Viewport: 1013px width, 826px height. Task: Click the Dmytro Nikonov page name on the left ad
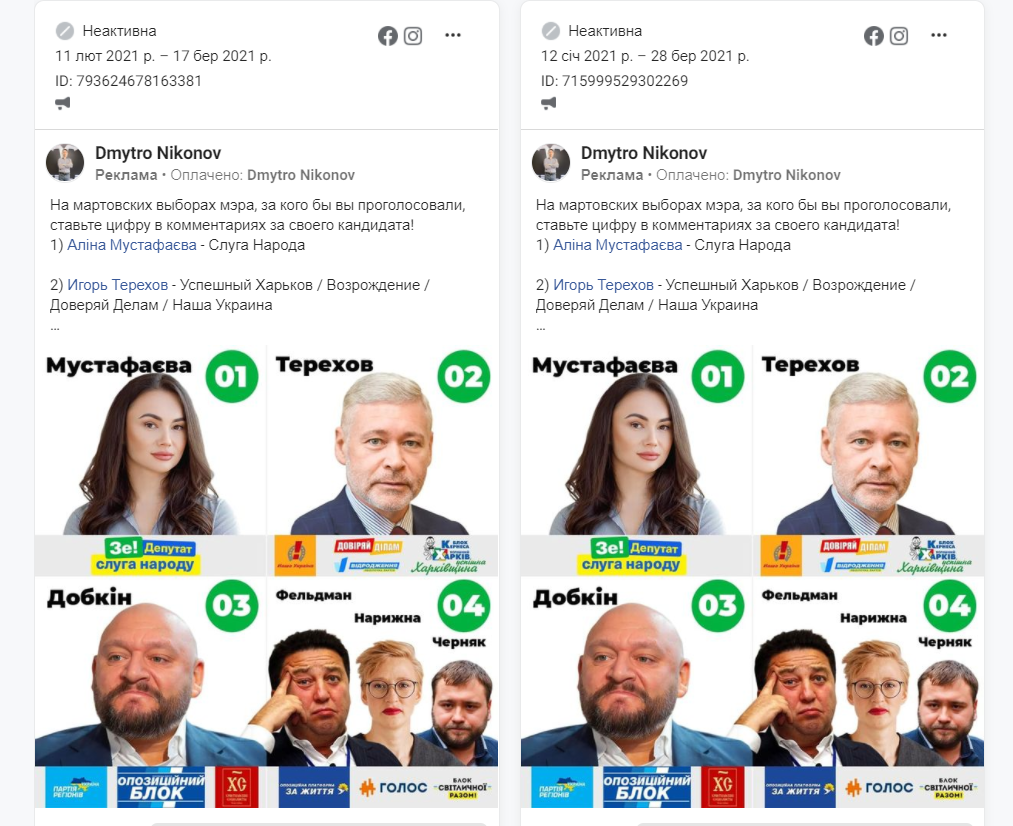point(158,153)
